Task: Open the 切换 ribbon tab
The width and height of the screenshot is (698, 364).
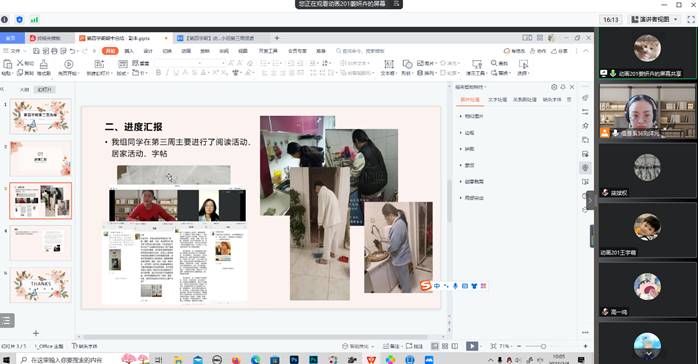Action: 167,51
